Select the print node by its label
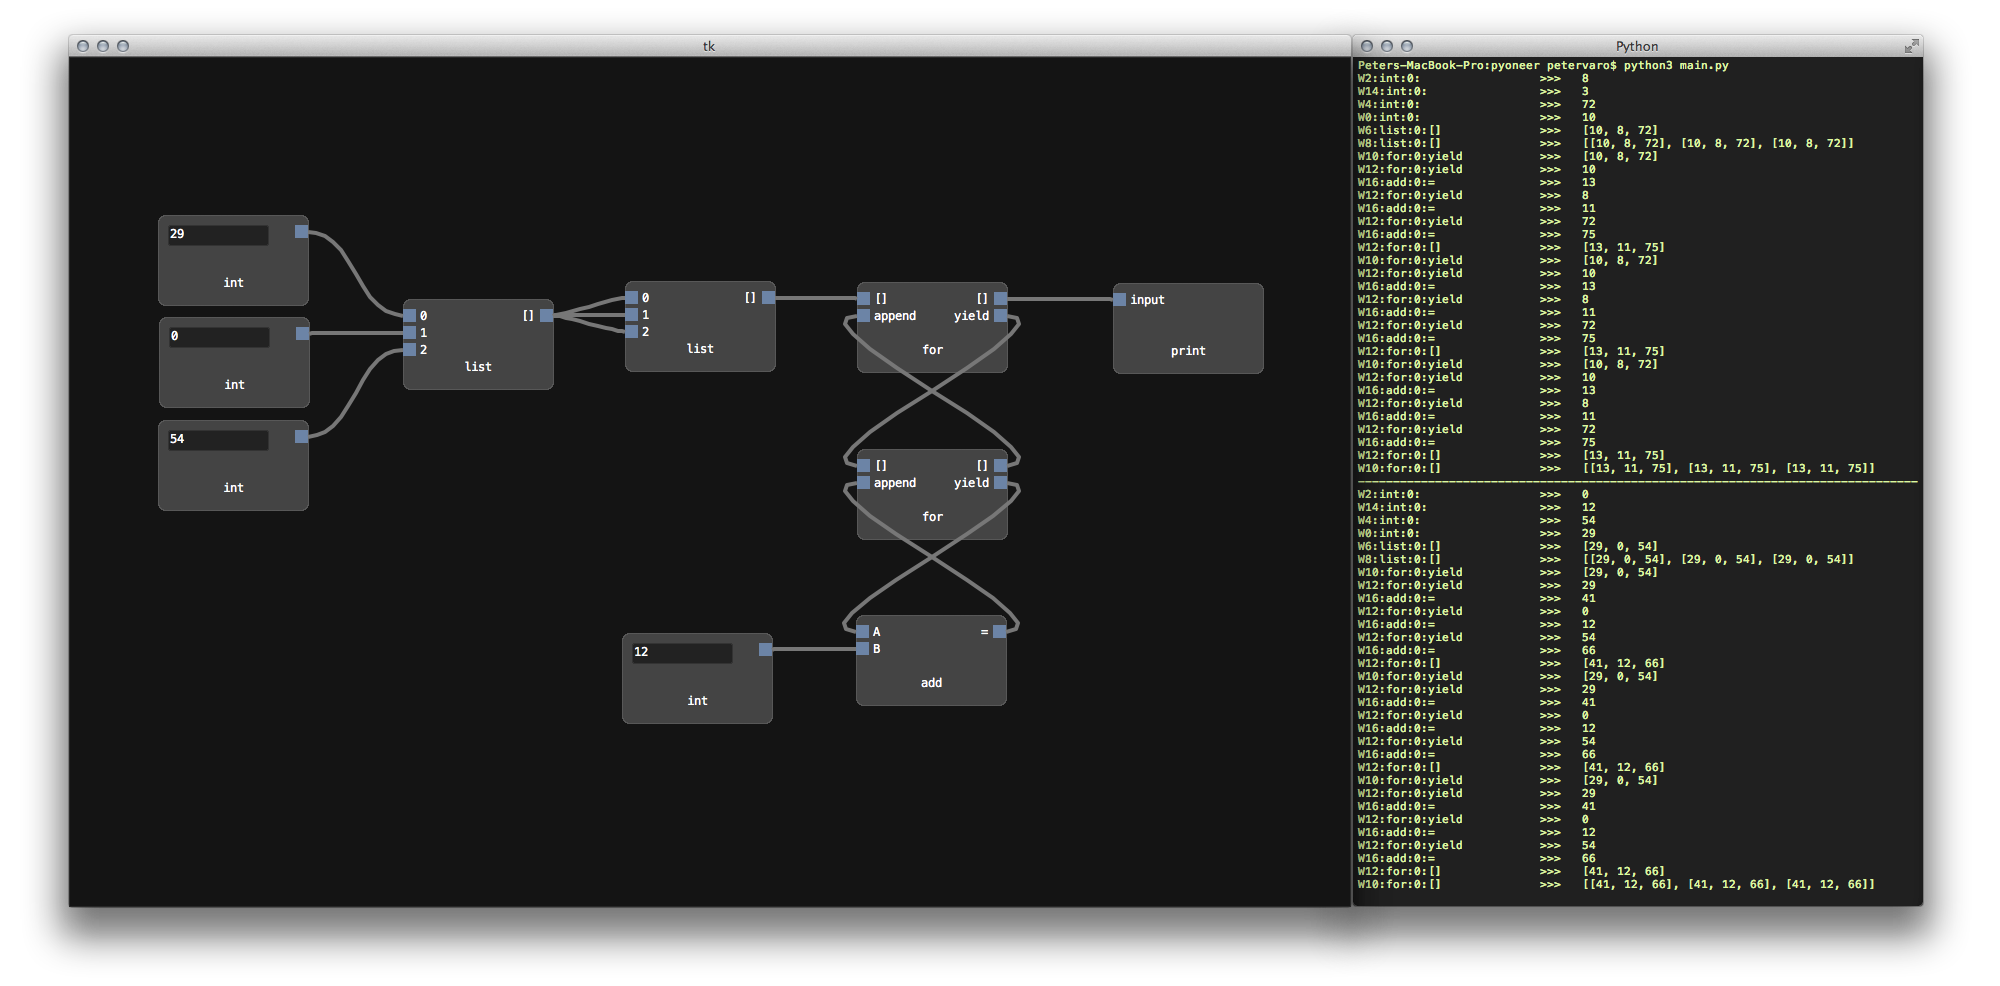The height and width of the screenshot is (986, 2000). tap(1188, 351)
